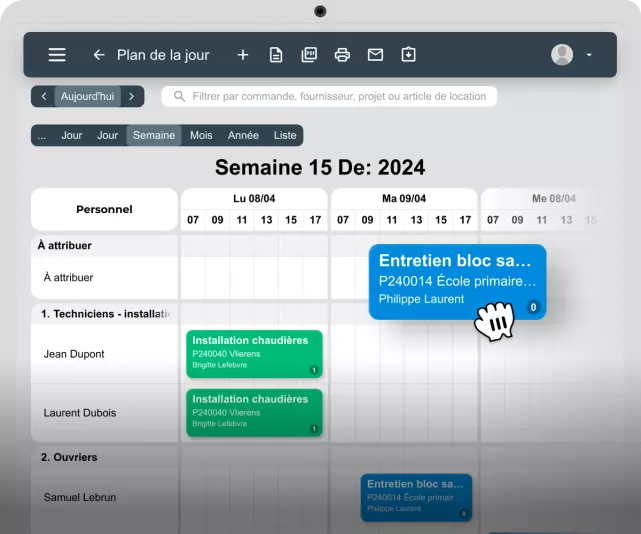Go back with the left arrow
The width and height of the screenshot is (641, 534).
coord(99,55)
